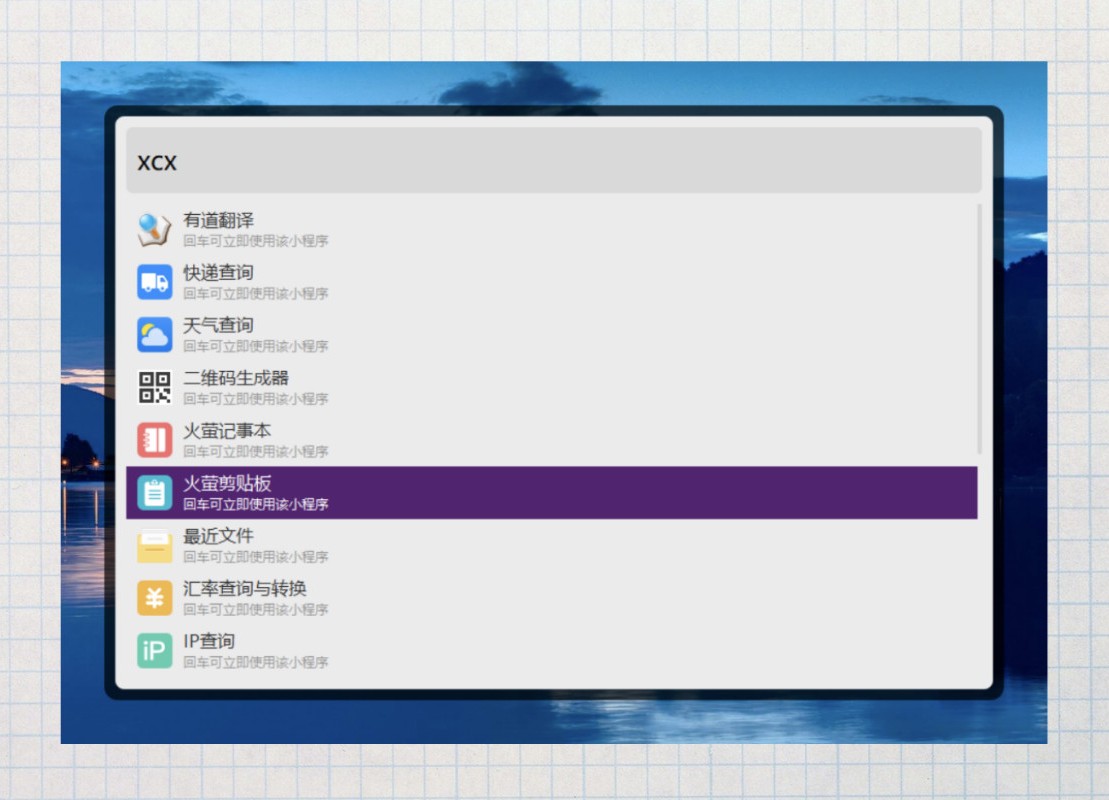This screenshot has height=800, width=1109.
Task: Click the 火萤剪贴板 clipboard icon
Action: point(154,493)
